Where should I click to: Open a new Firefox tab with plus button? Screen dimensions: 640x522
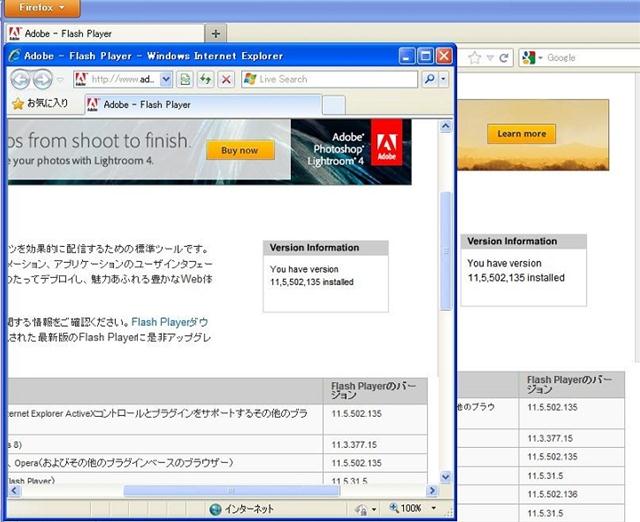[x=216, y=33]
